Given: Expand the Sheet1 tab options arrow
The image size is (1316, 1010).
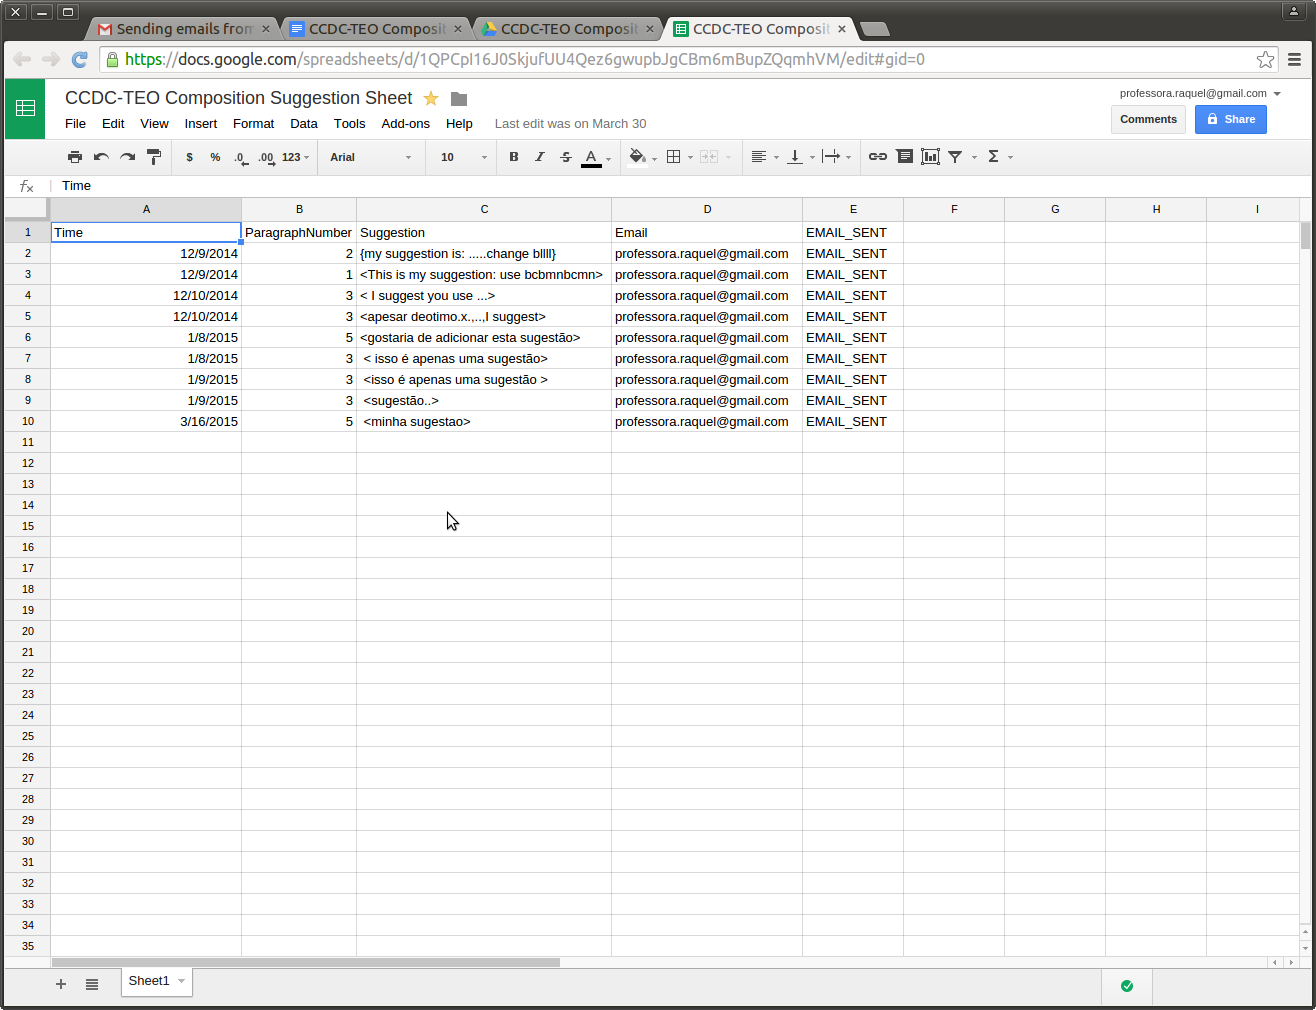Looking at the screenshot, I should [x=181, y=981].
